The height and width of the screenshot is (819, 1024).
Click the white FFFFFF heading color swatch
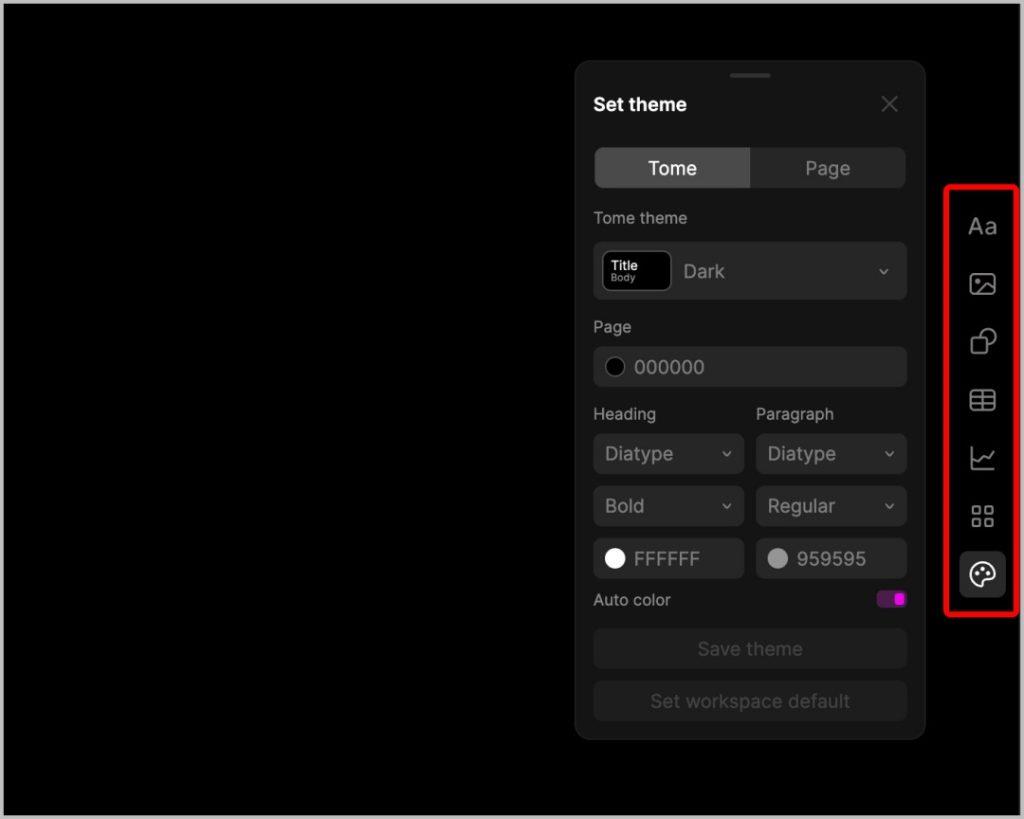coord(615,558)
